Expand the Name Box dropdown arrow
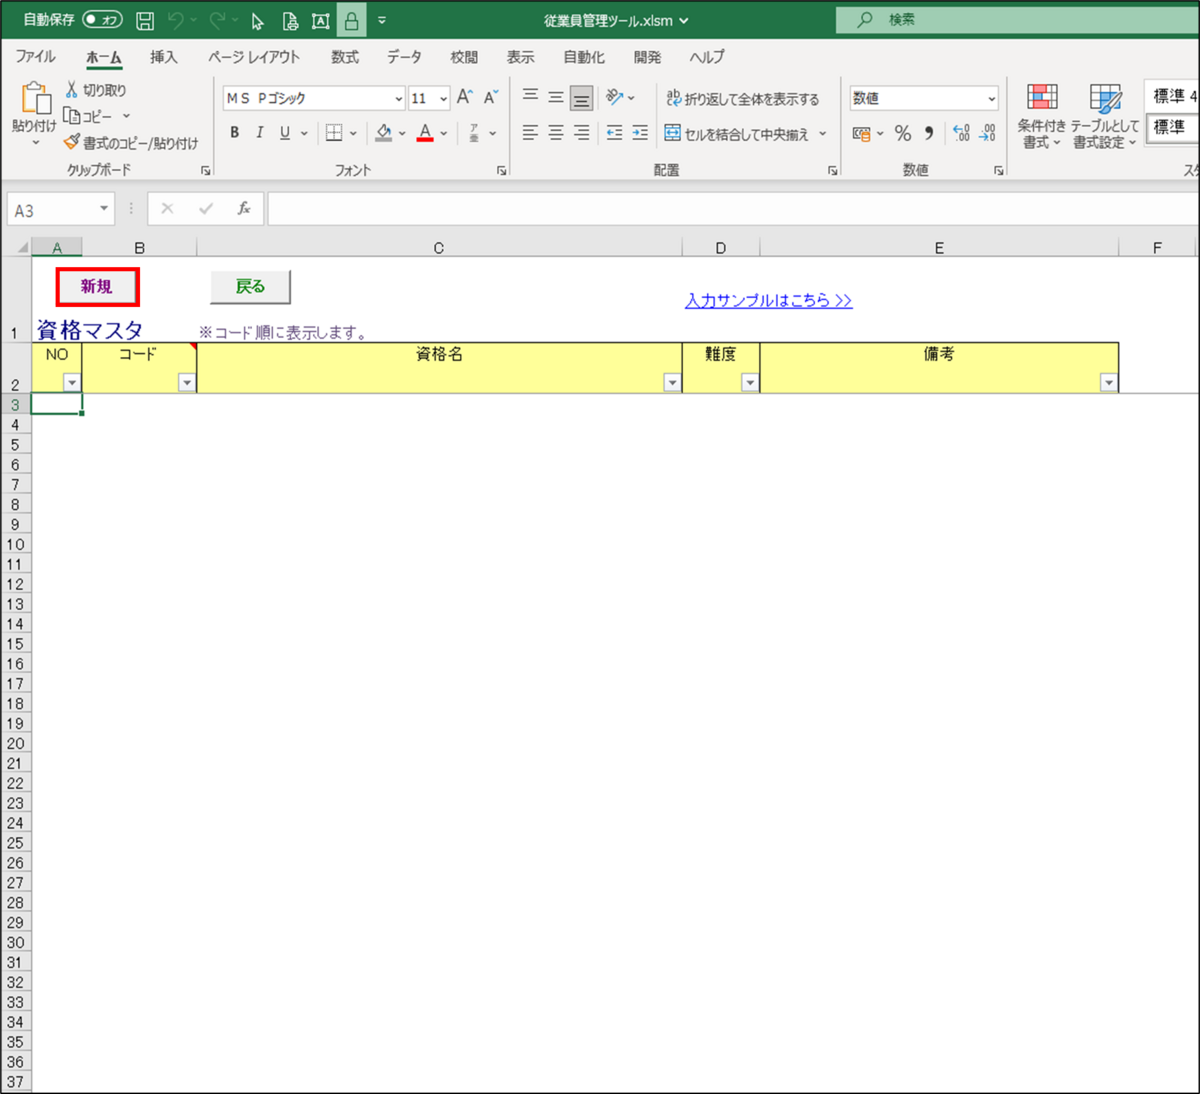Viewport: 1200px width, 1094px height. coord(104,208)
